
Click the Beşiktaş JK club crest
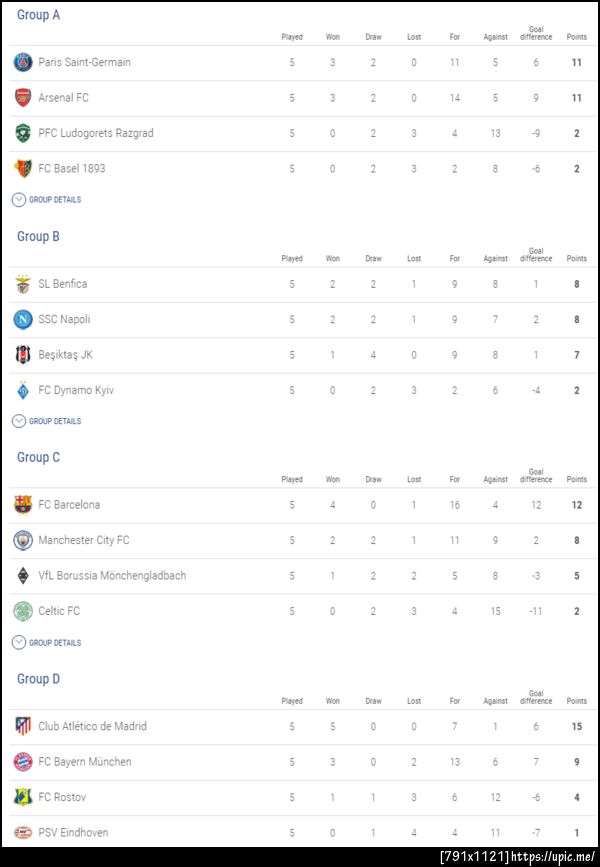(x=23, y=355)
